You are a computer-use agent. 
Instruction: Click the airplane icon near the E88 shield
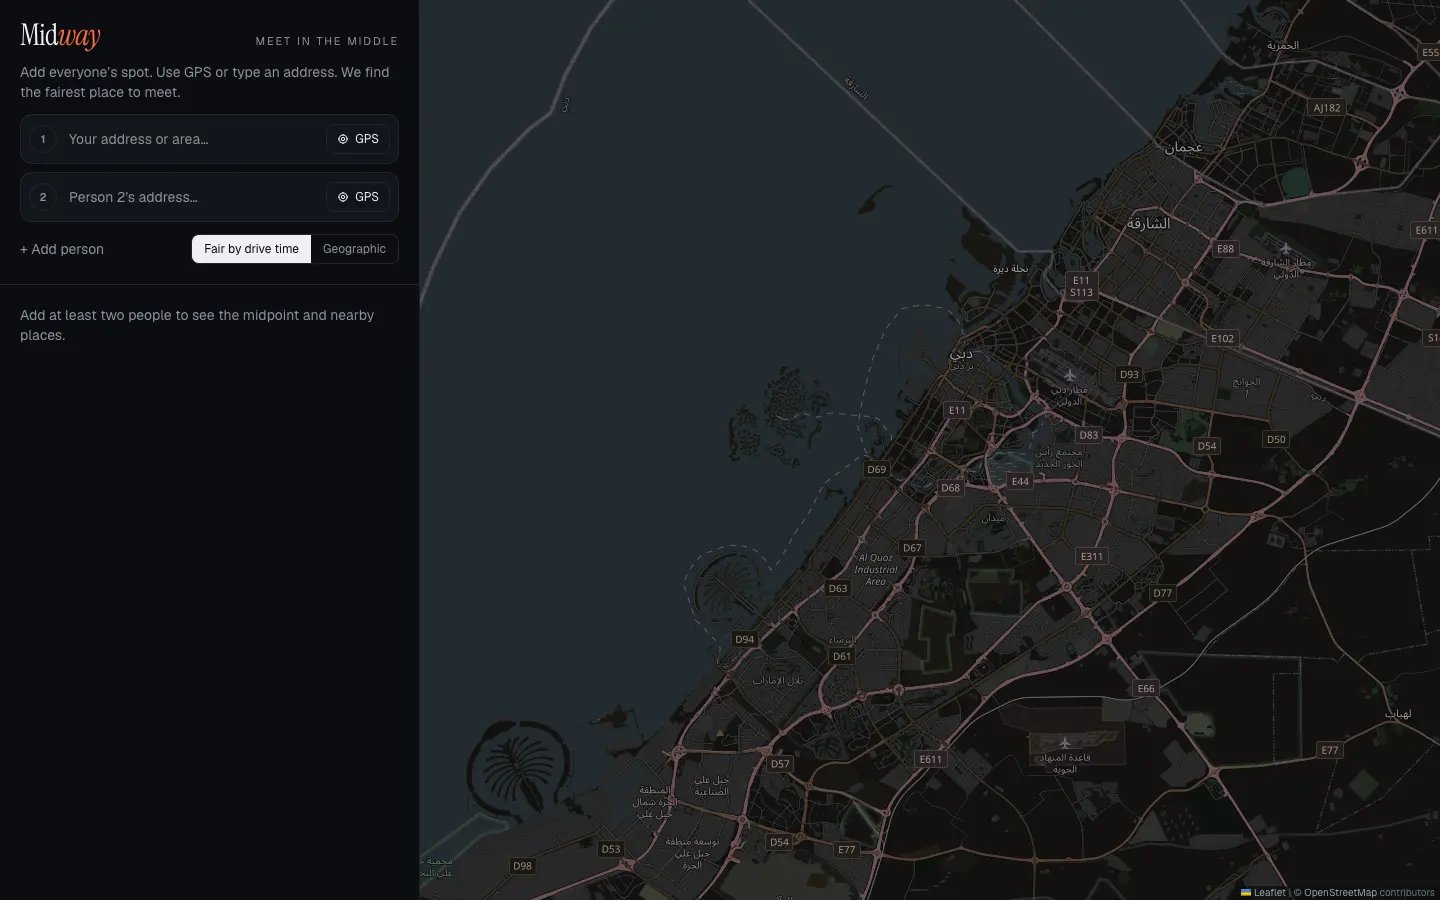pos(1286,248)
